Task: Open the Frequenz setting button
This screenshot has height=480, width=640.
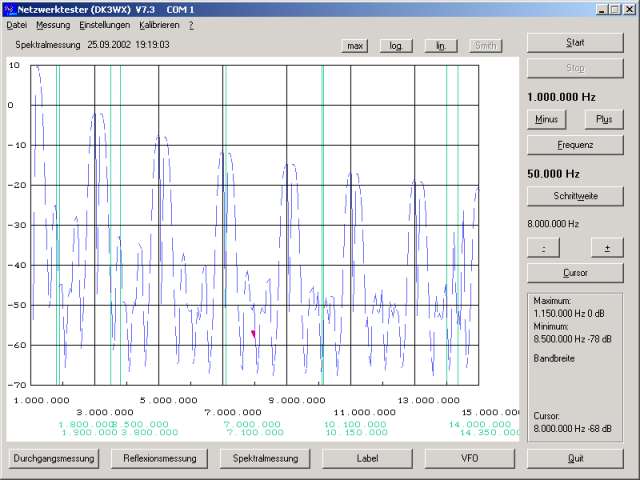Action: tap(575, 145)
